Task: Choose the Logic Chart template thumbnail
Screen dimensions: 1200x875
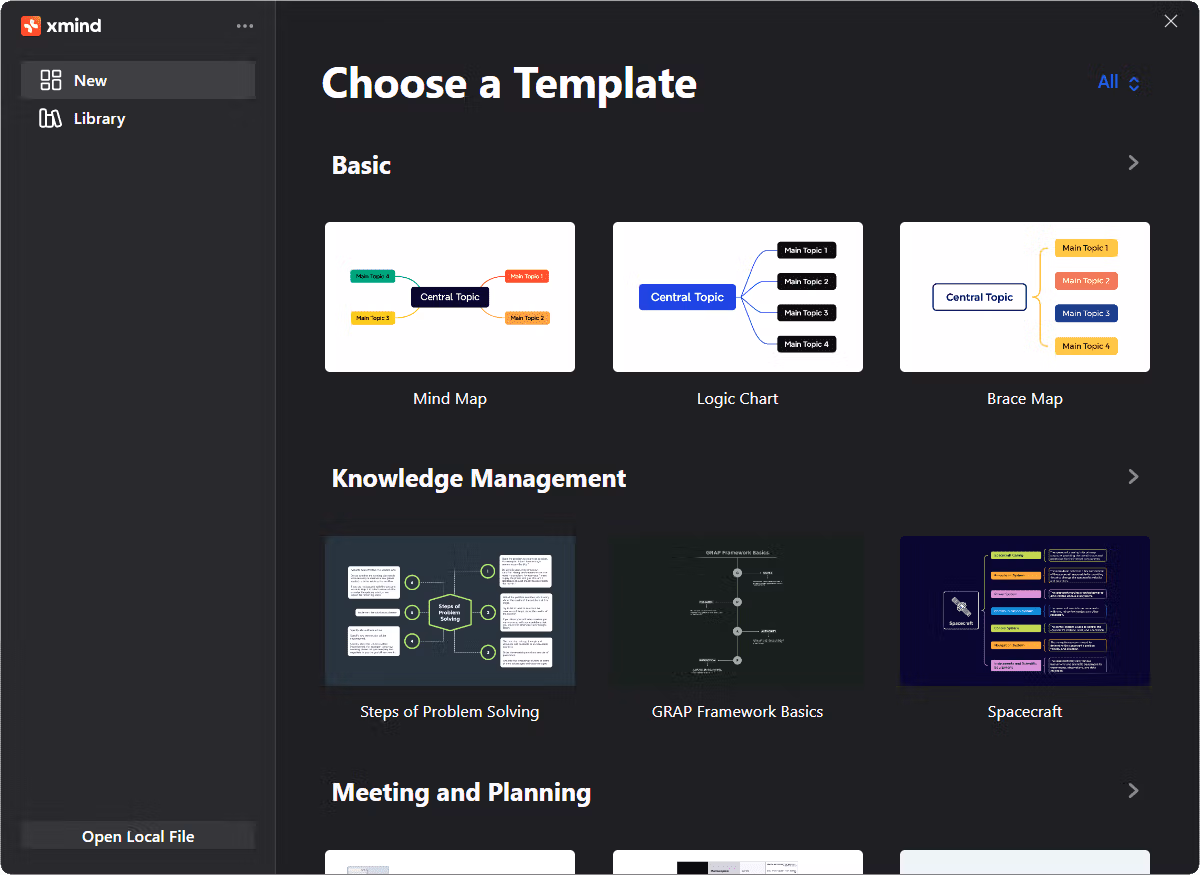Action: click(x=738, y=297)
